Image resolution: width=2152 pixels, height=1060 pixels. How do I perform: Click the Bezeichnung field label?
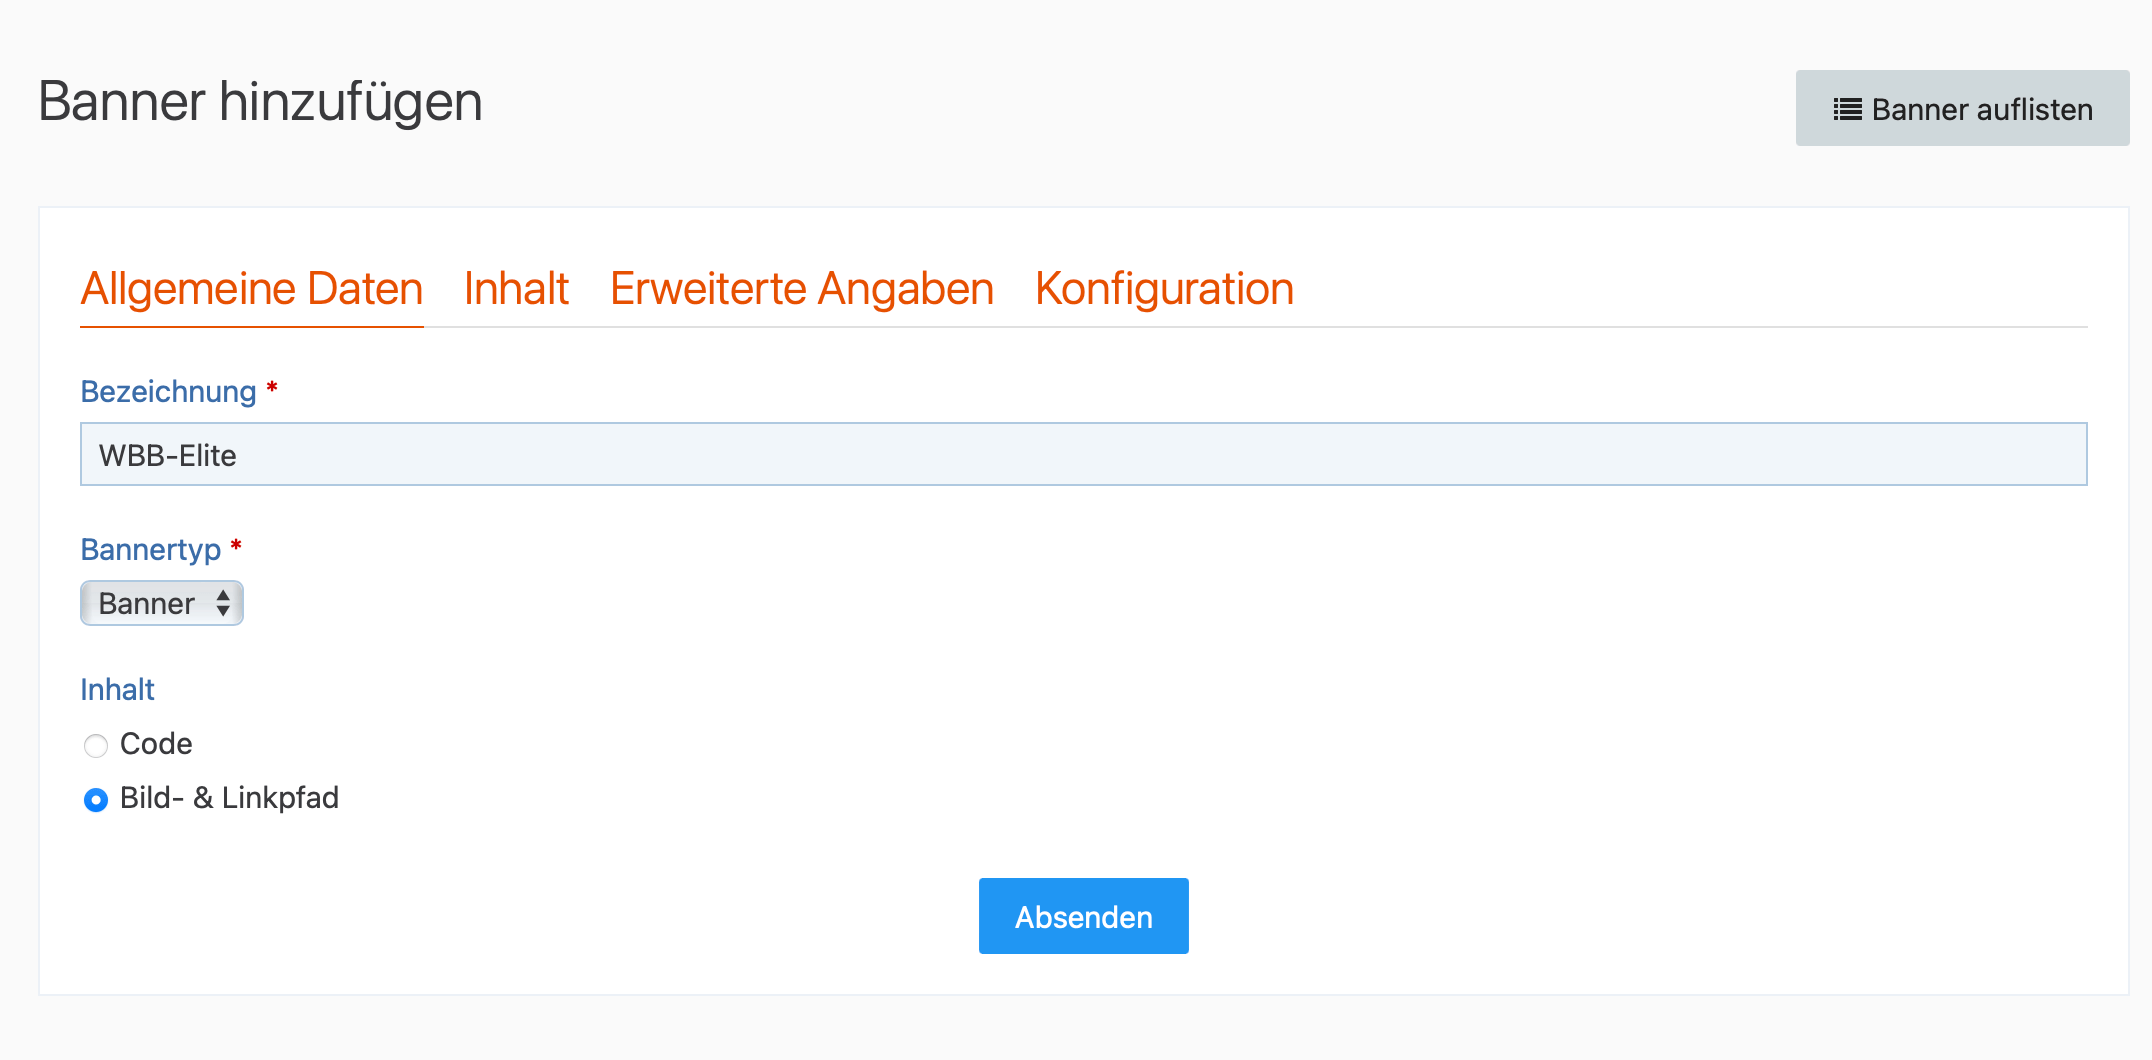(x=169, y=391)
